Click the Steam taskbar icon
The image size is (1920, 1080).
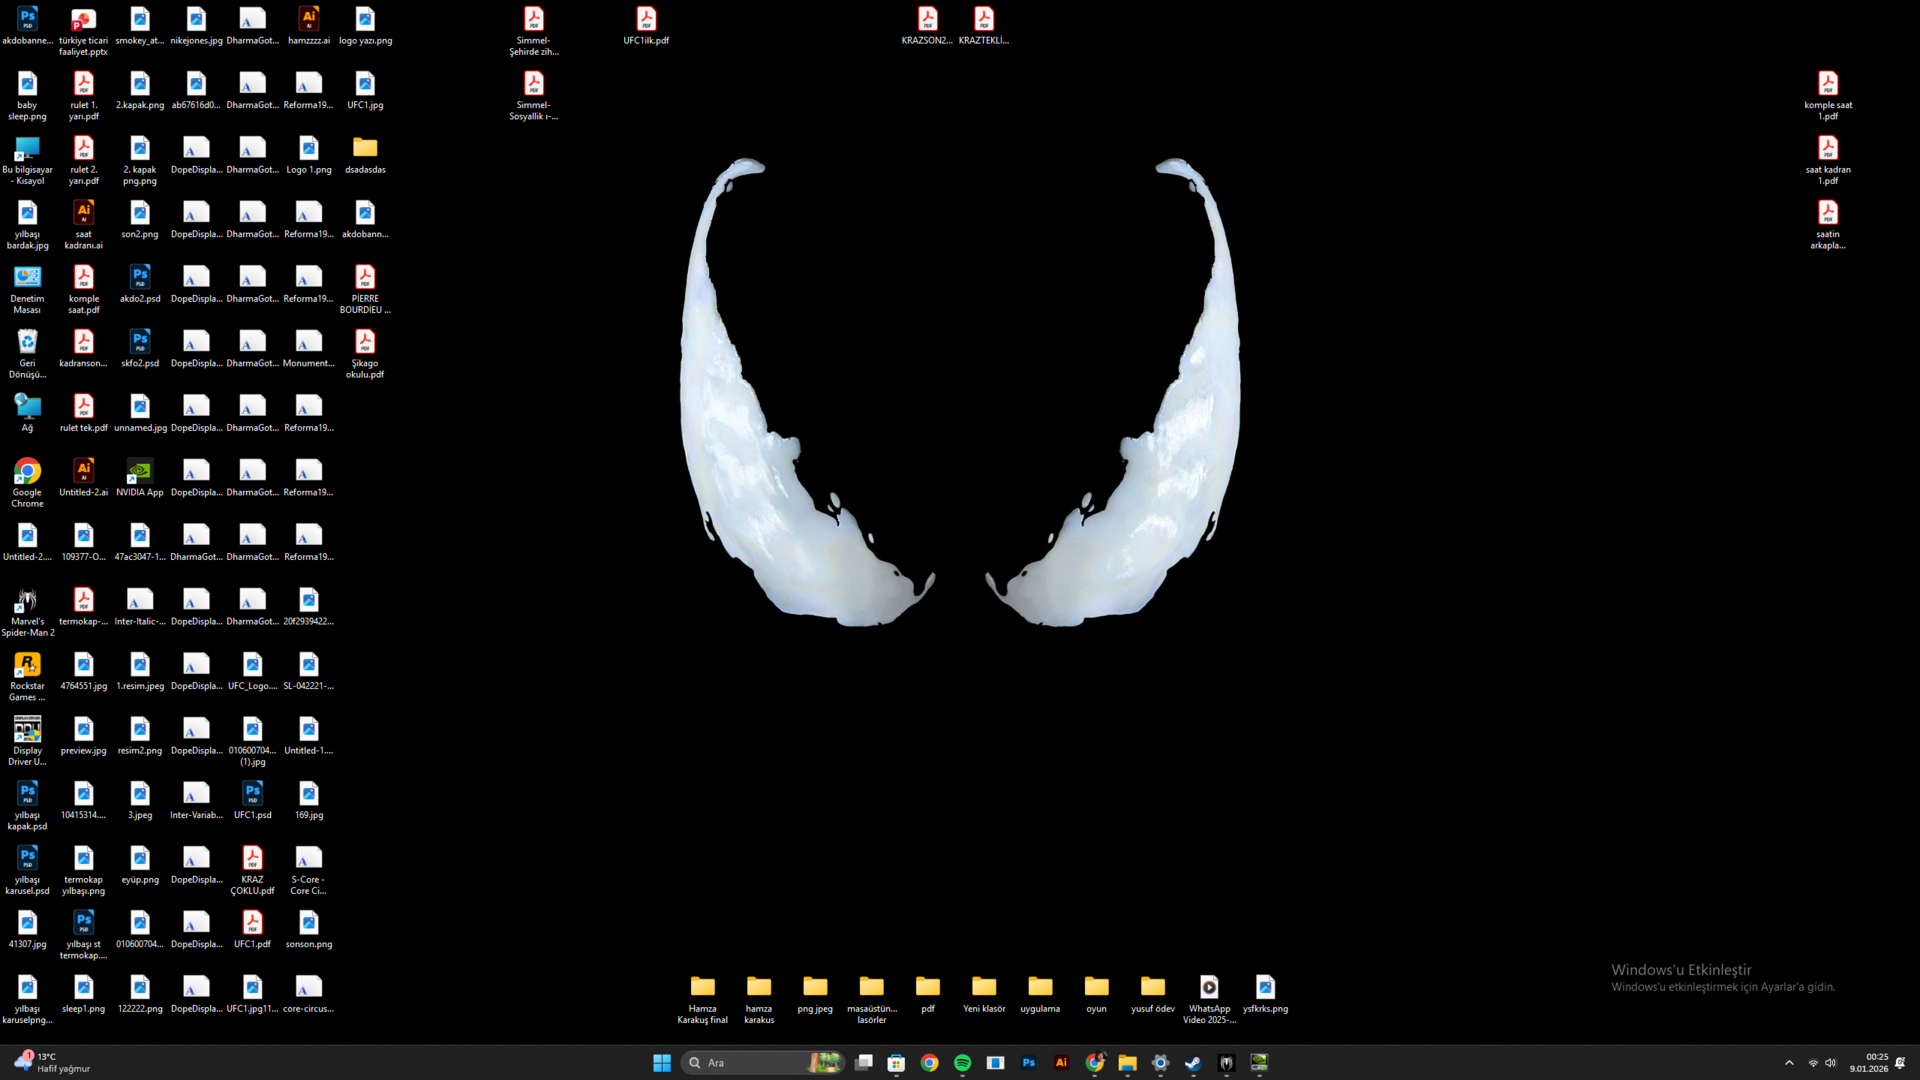(1193, 1063)
